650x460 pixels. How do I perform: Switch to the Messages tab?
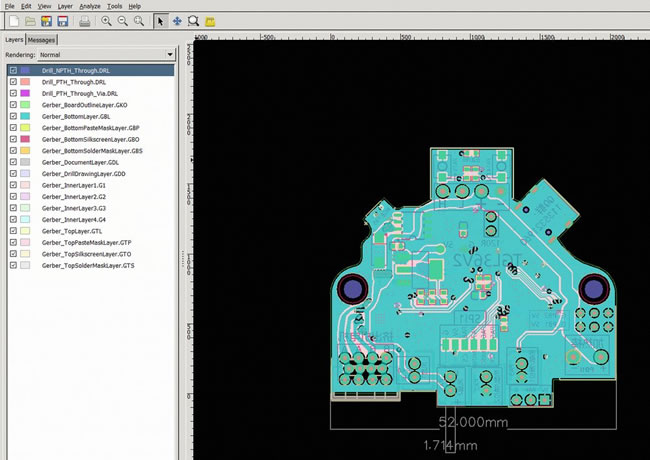42,40
